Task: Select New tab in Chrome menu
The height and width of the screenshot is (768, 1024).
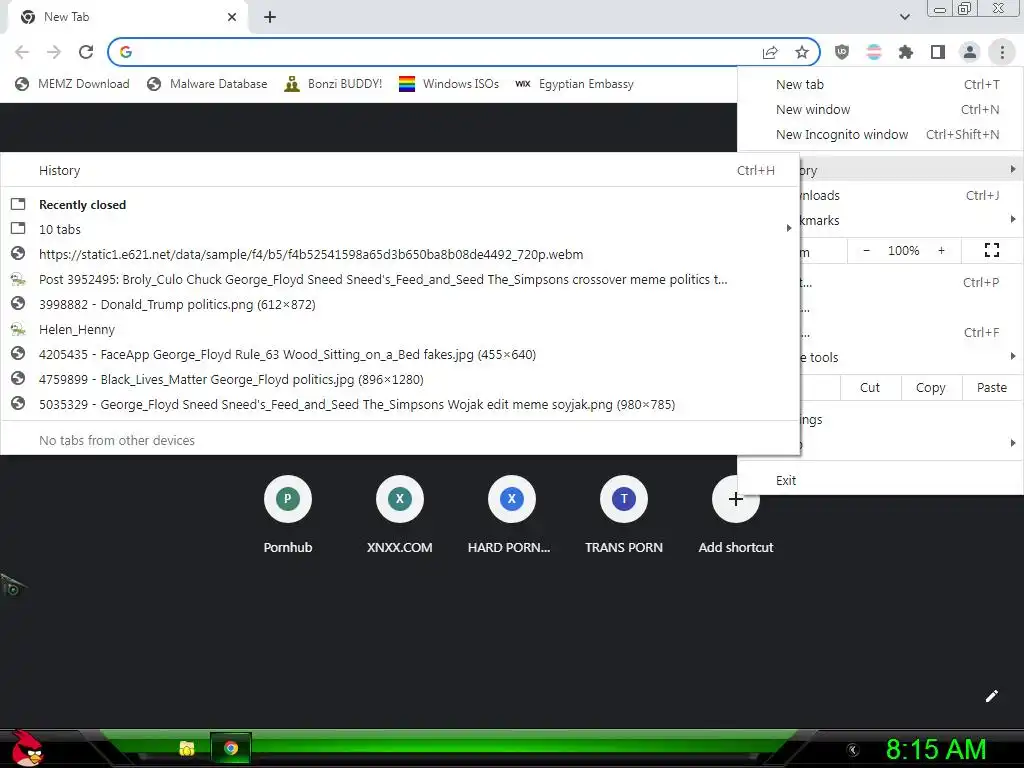Action: pos(880,84)
